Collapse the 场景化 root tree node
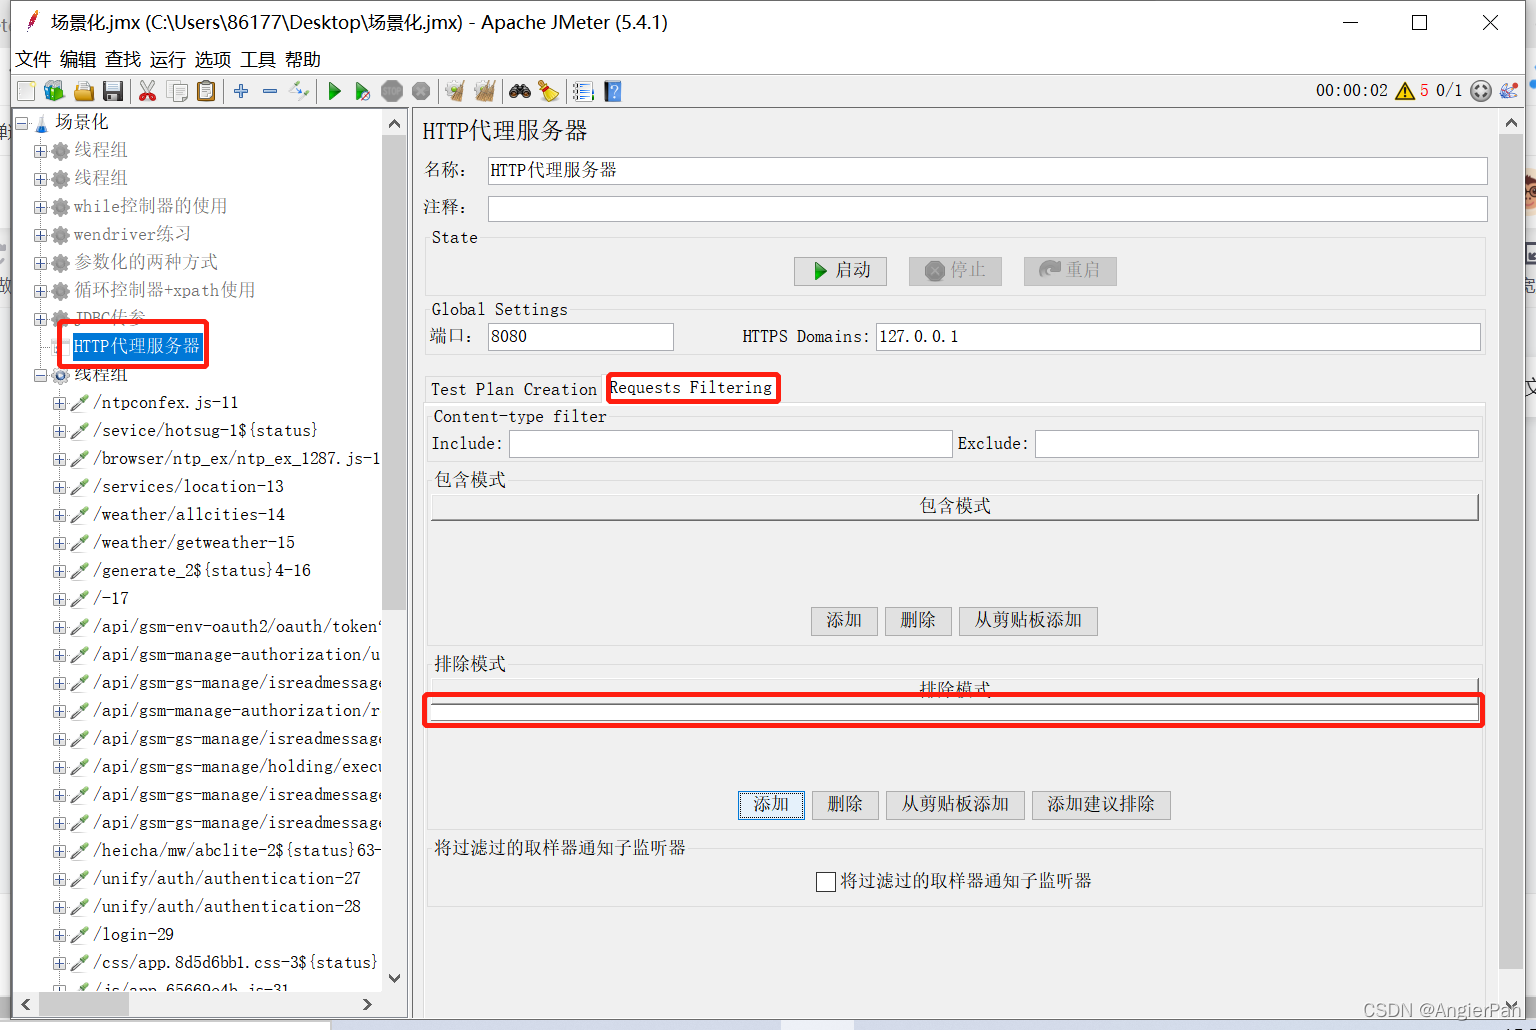Screen dimensions: 1536x1030 click(22, 124)
